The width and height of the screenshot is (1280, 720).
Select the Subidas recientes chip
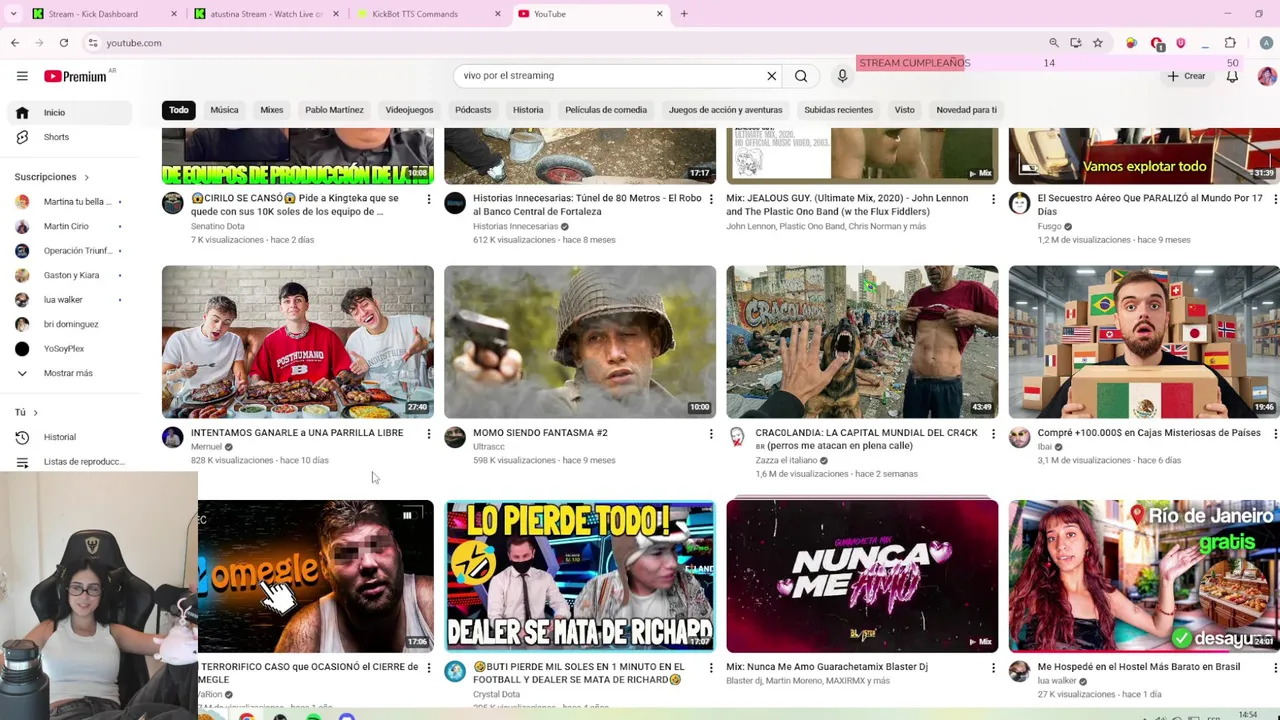coord(838,110)
